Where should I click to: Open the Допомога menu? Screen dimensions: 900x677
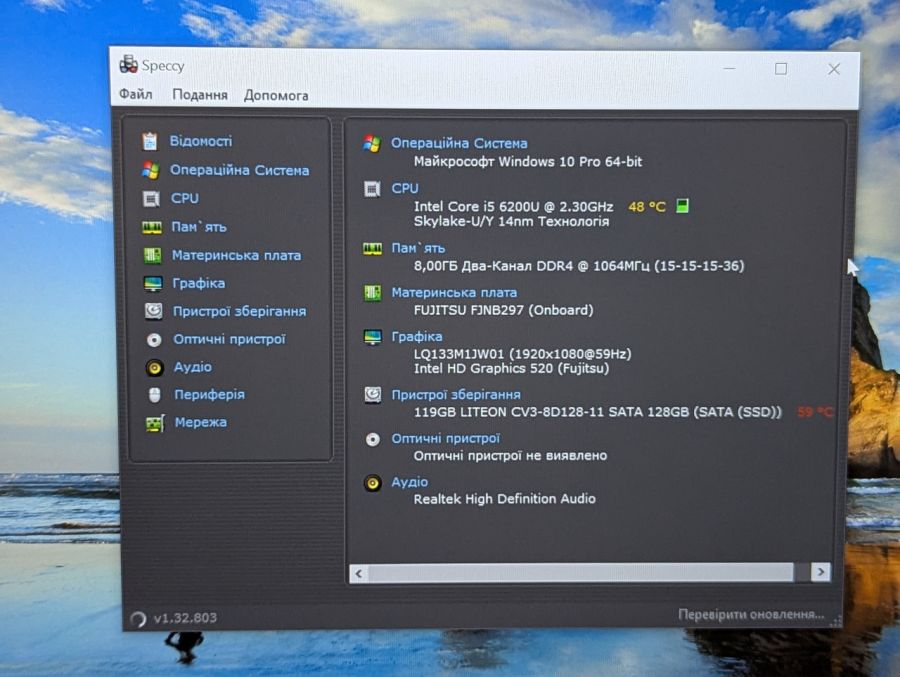point(276,95)
